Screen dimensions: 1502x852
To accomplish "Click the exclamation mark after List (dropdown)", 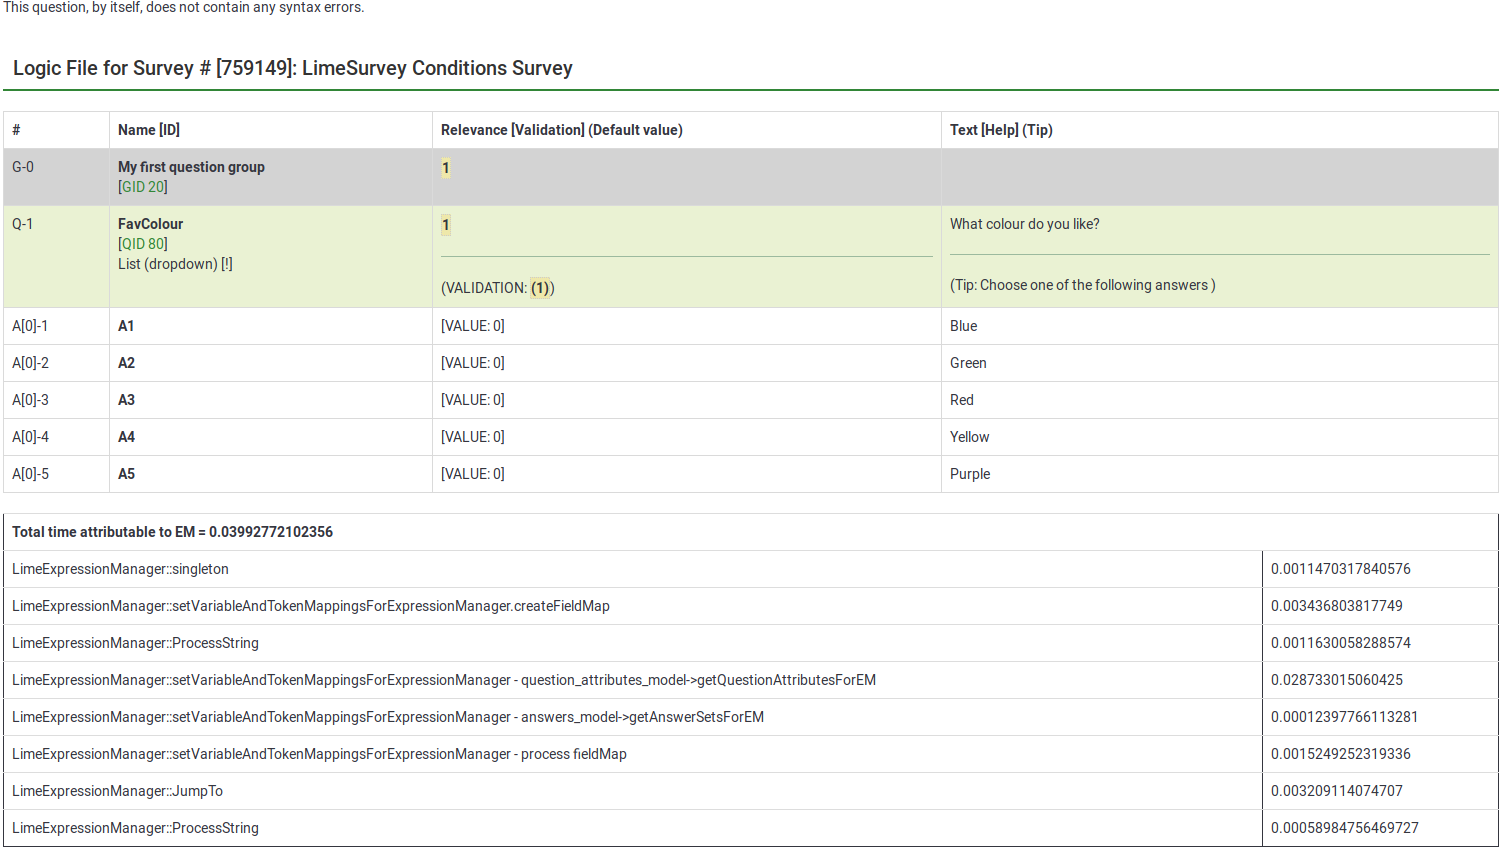I will click(x=227, y=264).
